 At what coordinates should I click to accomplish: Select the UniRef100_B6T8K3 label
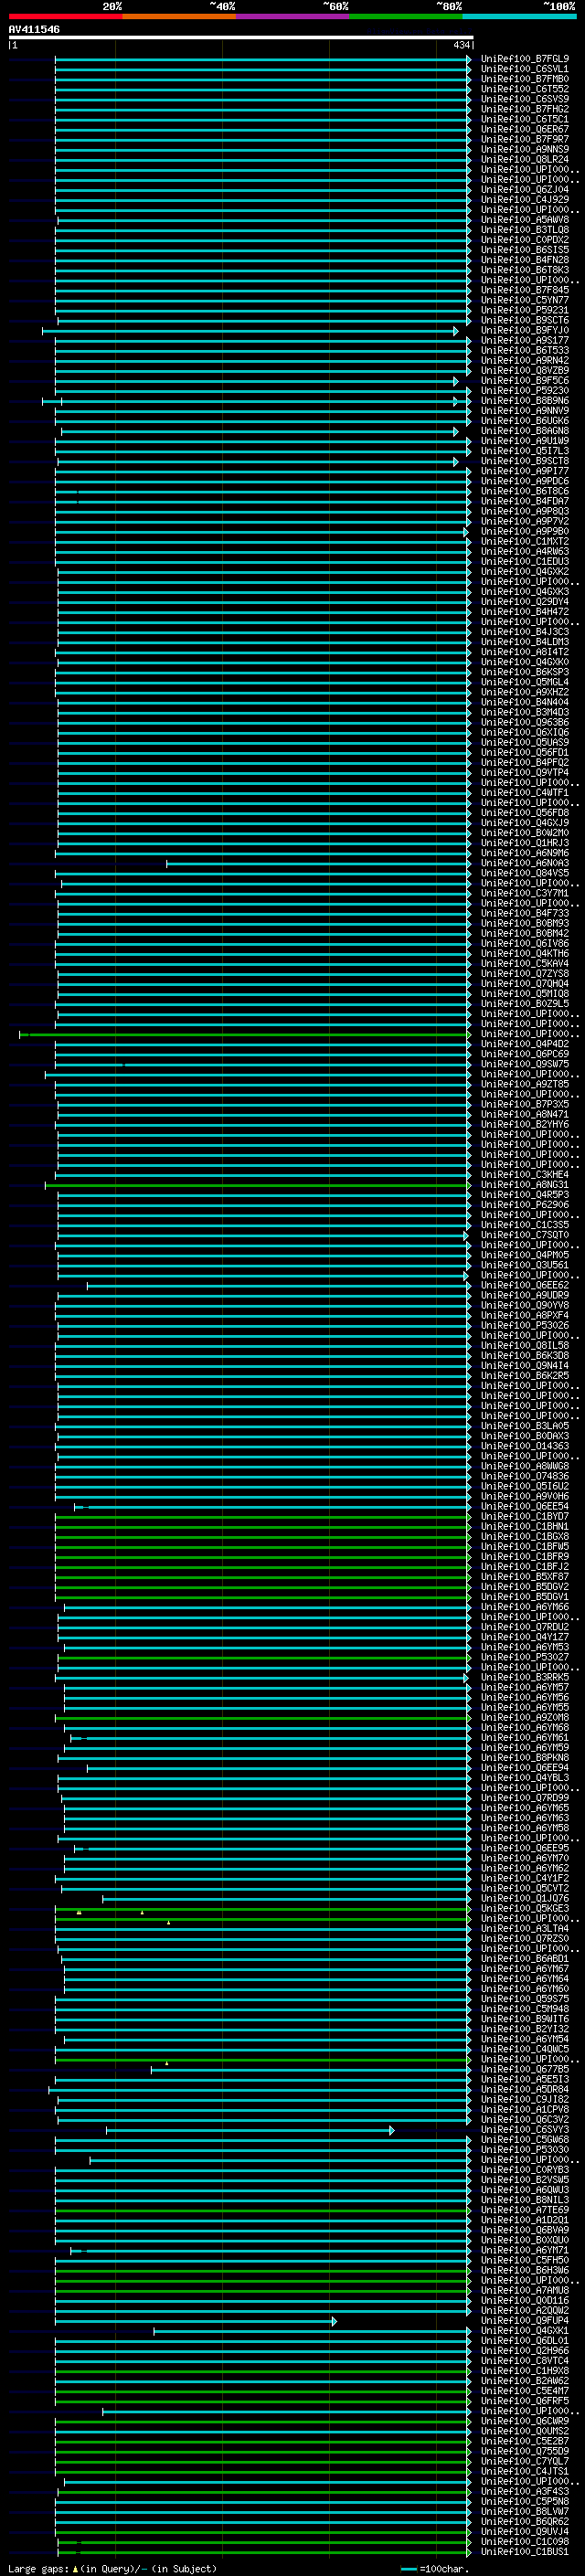pyautogui.click(x=524, y=270)
